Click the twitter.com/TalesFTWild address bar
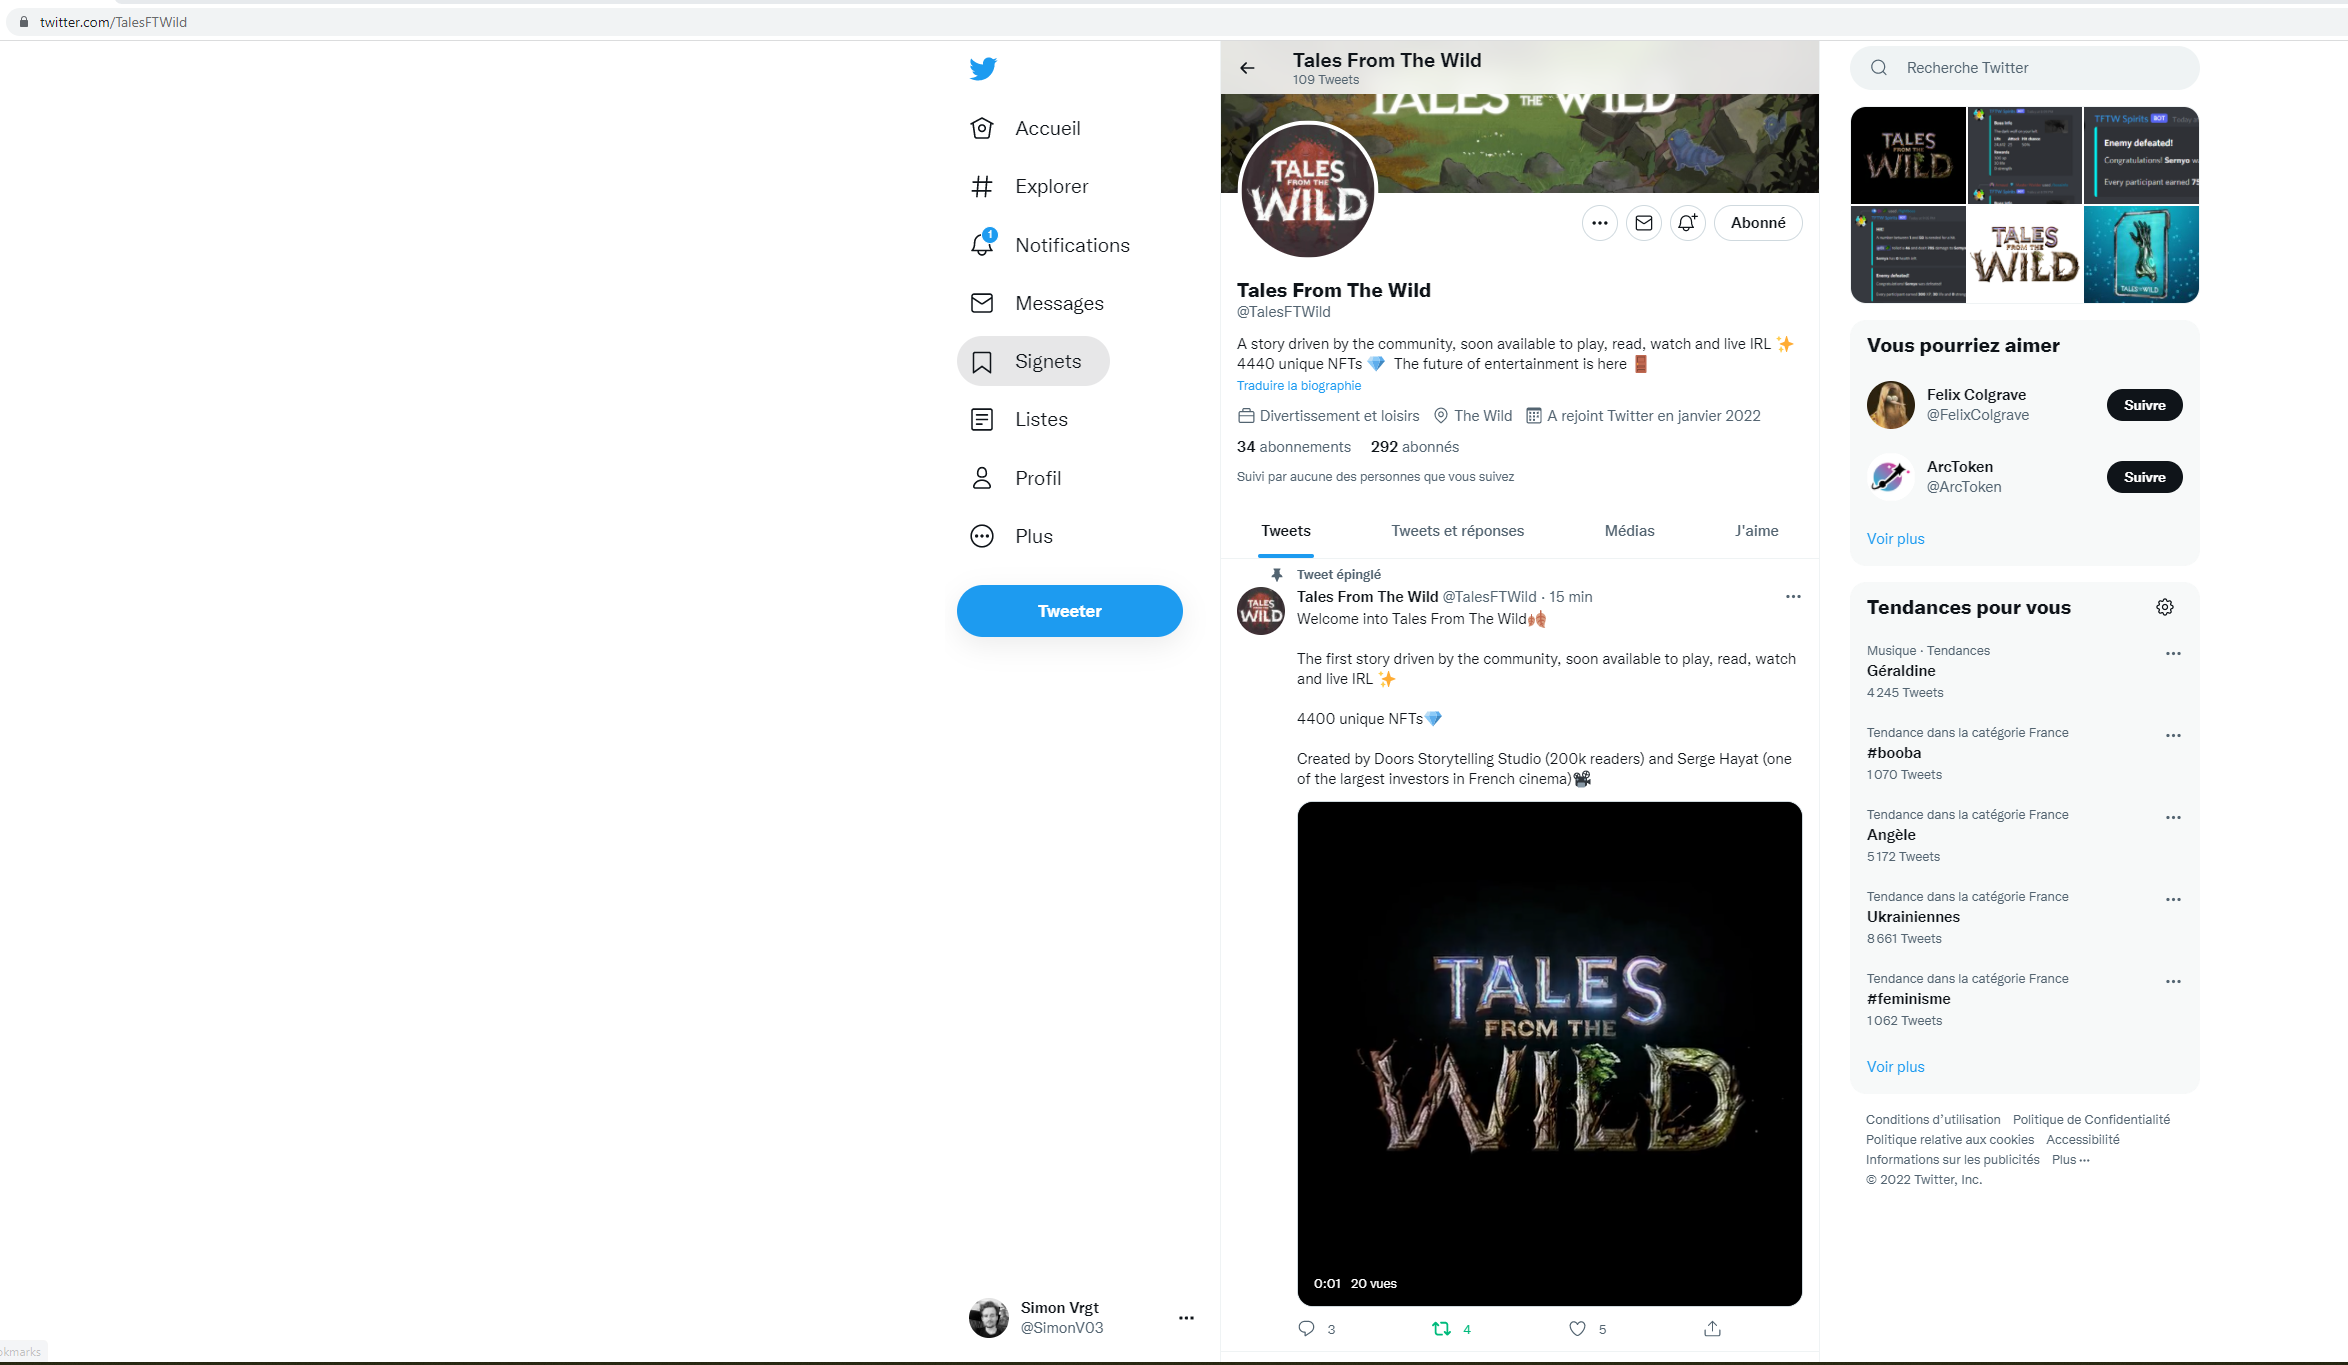 [x=113, y=22]
